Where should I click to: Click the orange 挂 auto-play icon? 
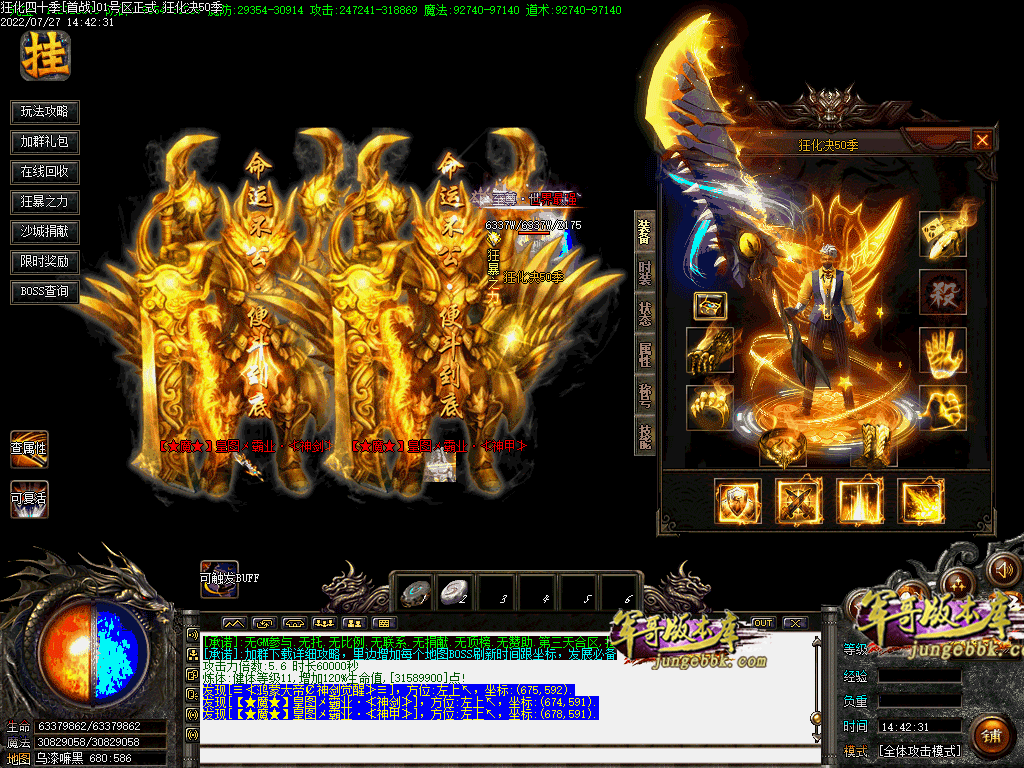click(x=45, y=56)
